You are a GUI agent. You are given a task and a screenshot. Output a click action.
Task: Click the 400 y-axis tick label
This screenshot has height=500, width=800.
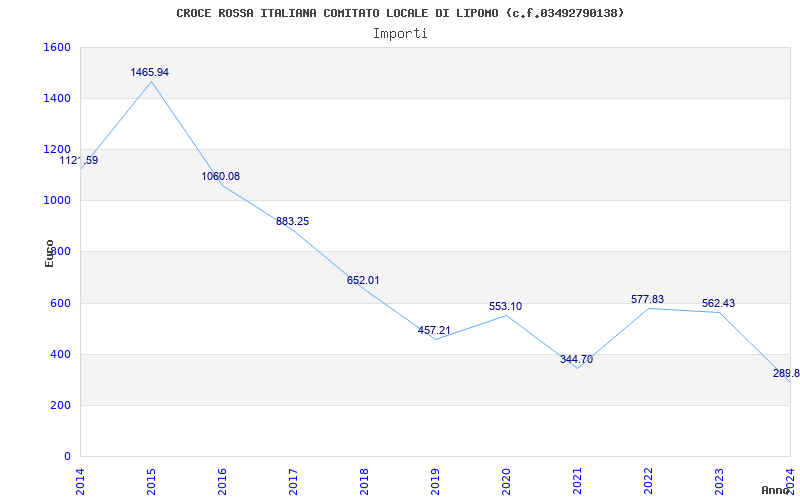tap(60, 354)
